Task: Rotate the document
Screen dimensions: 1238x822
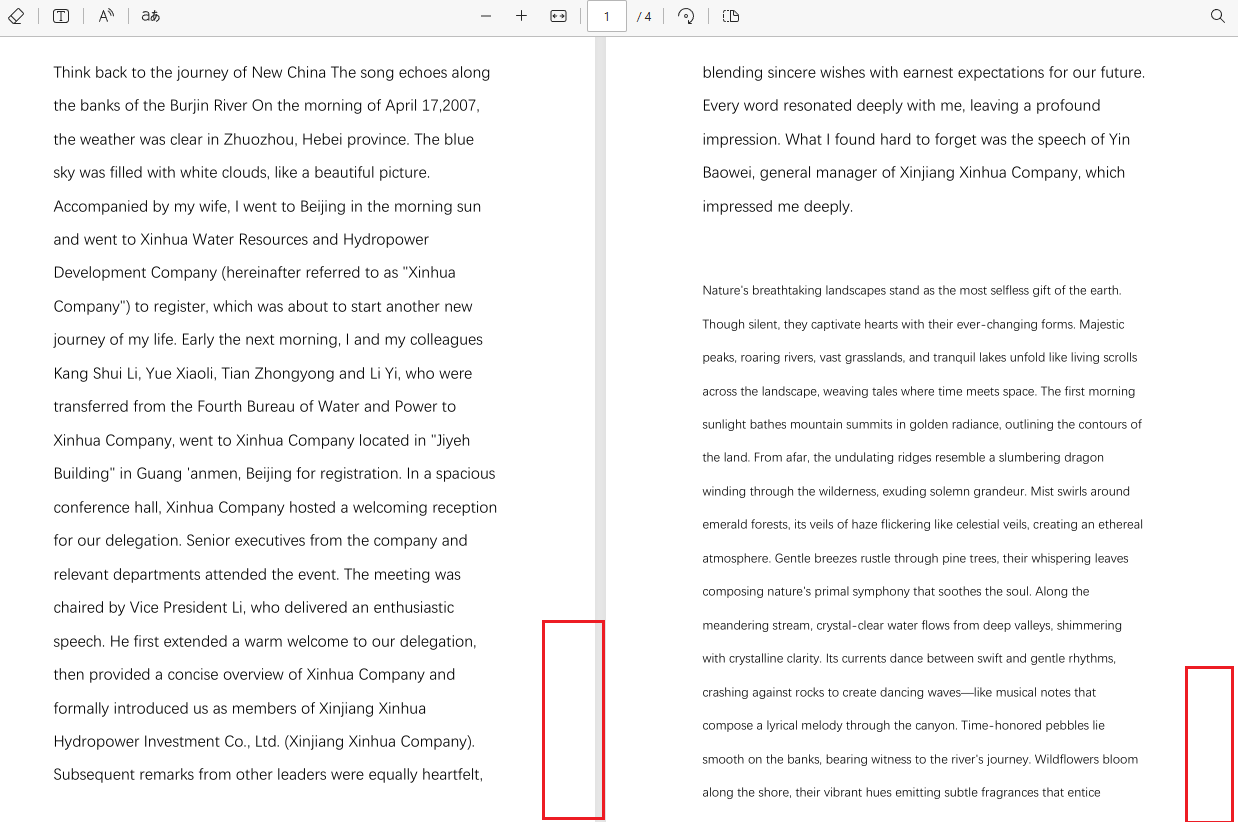Action: pyautogui.click(x=686, y=16)
